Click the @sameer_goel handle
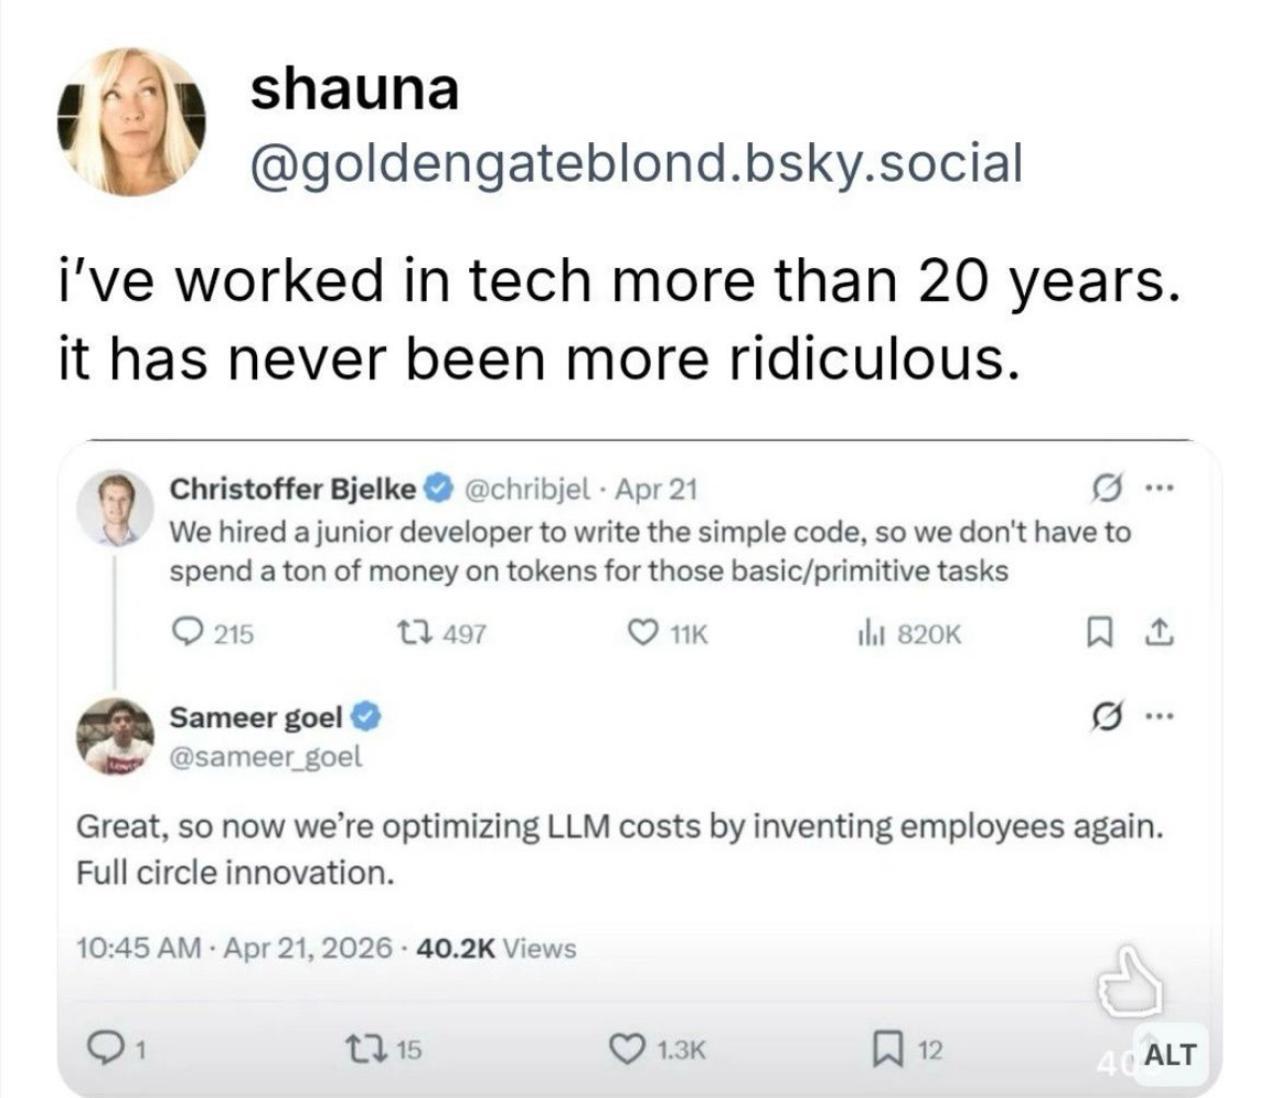1280x1098 pixels. tap(266, 757)
